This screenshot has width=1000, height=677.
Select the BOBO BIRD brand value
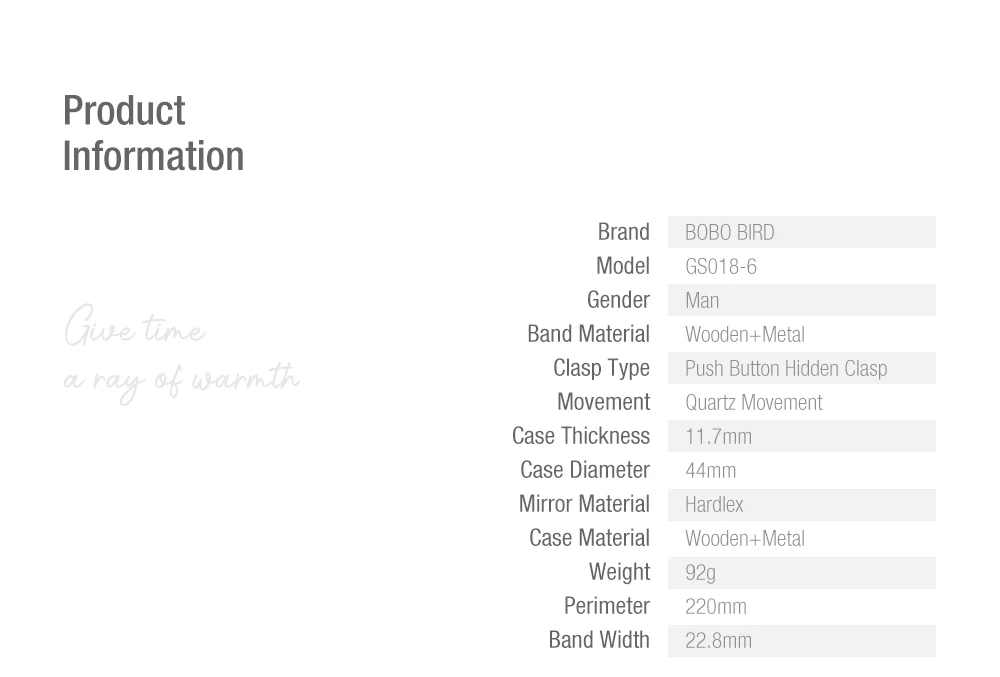tap(730, 233)
